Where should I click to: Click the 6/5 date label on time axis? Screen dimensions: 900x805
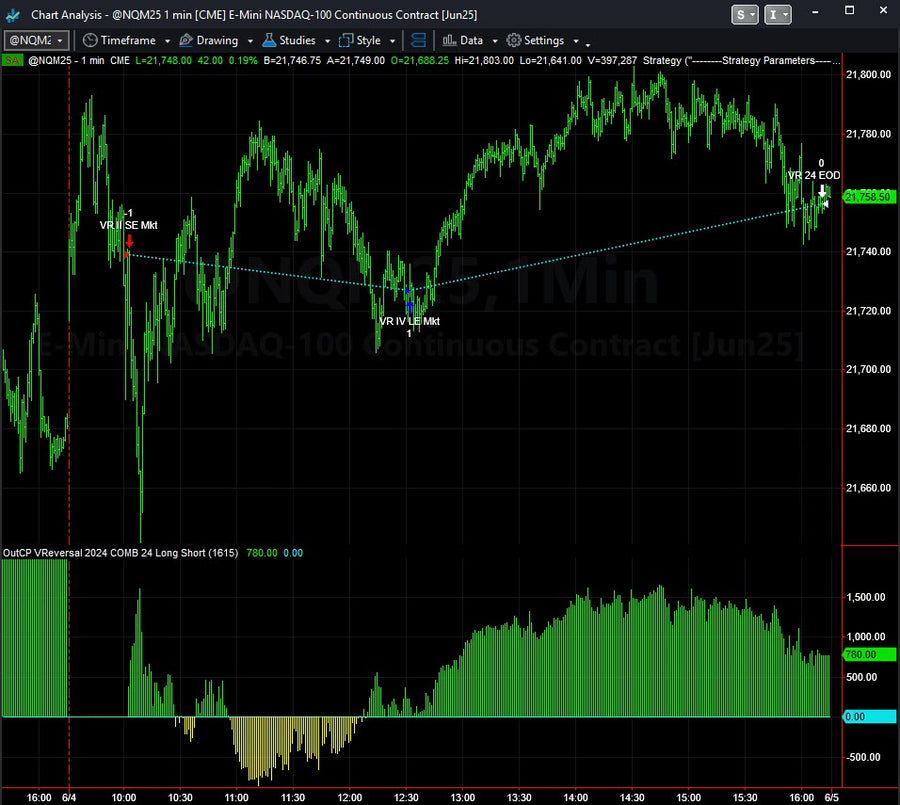coord(832,798)
